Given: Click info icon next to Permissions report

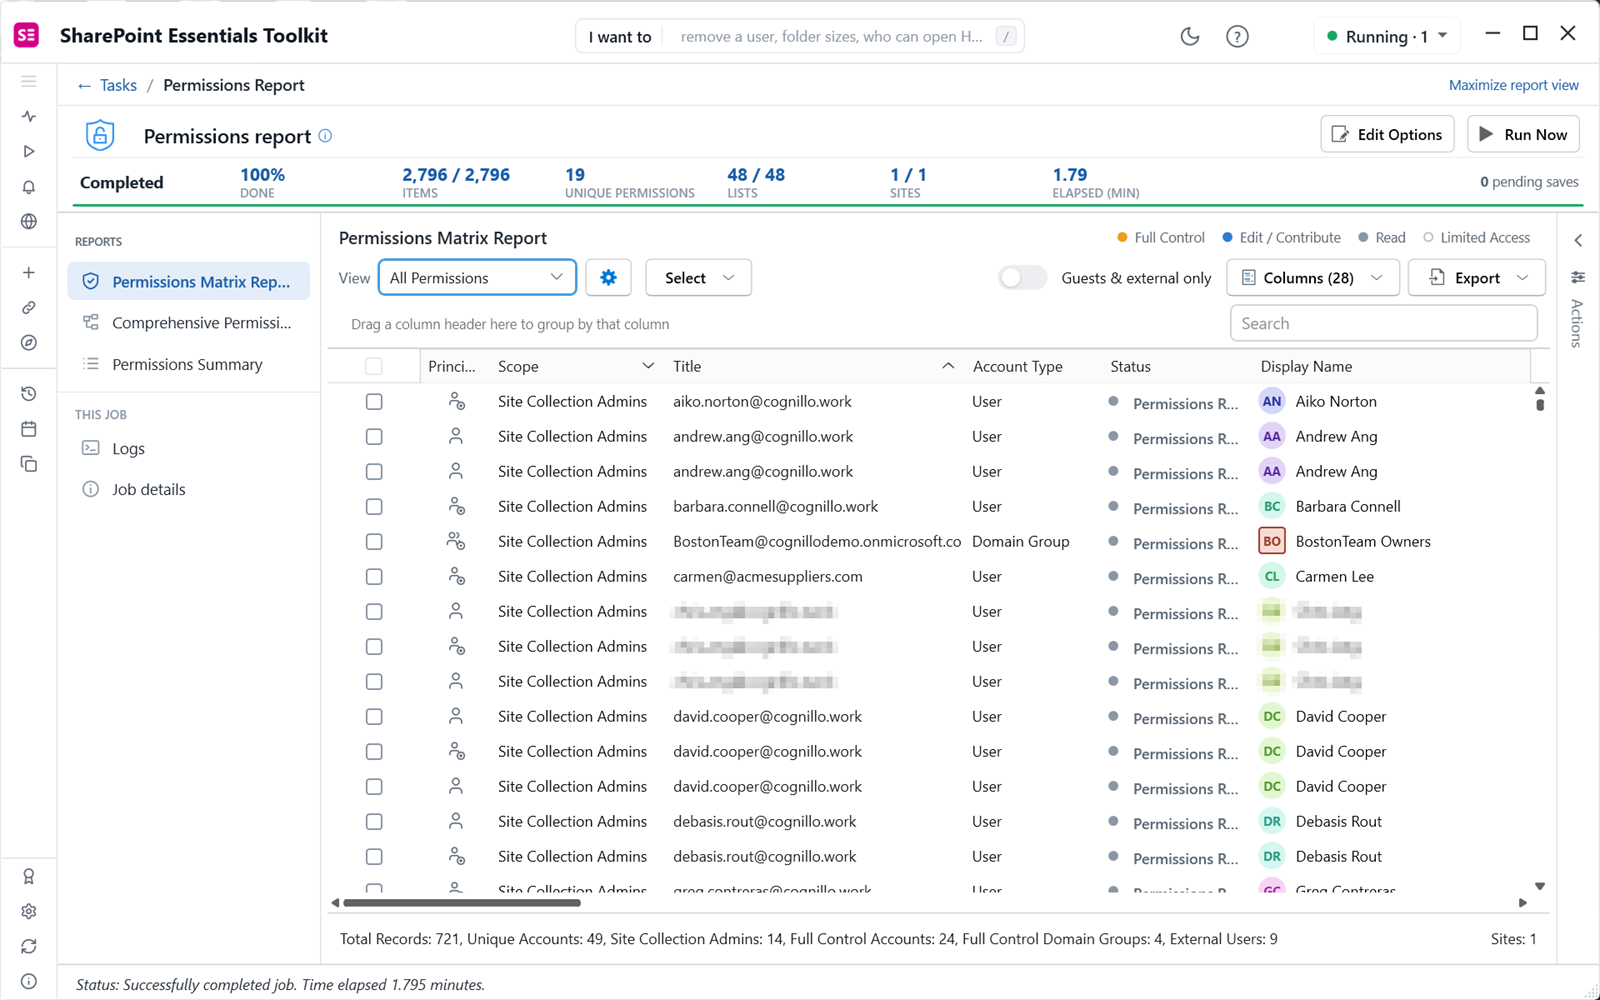Looking at the screenshot, I should point(325,136).
